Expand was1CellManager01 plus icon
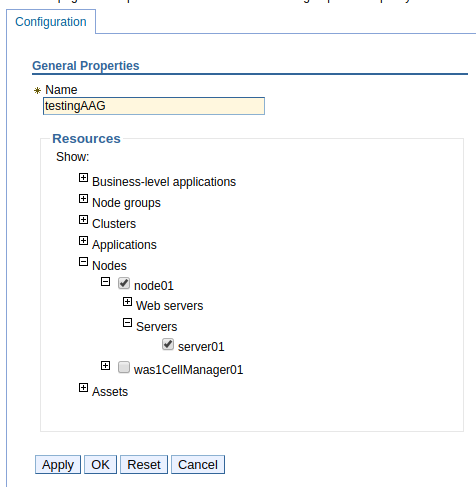Viewport: 476px width, 487px height. [105, 366]
